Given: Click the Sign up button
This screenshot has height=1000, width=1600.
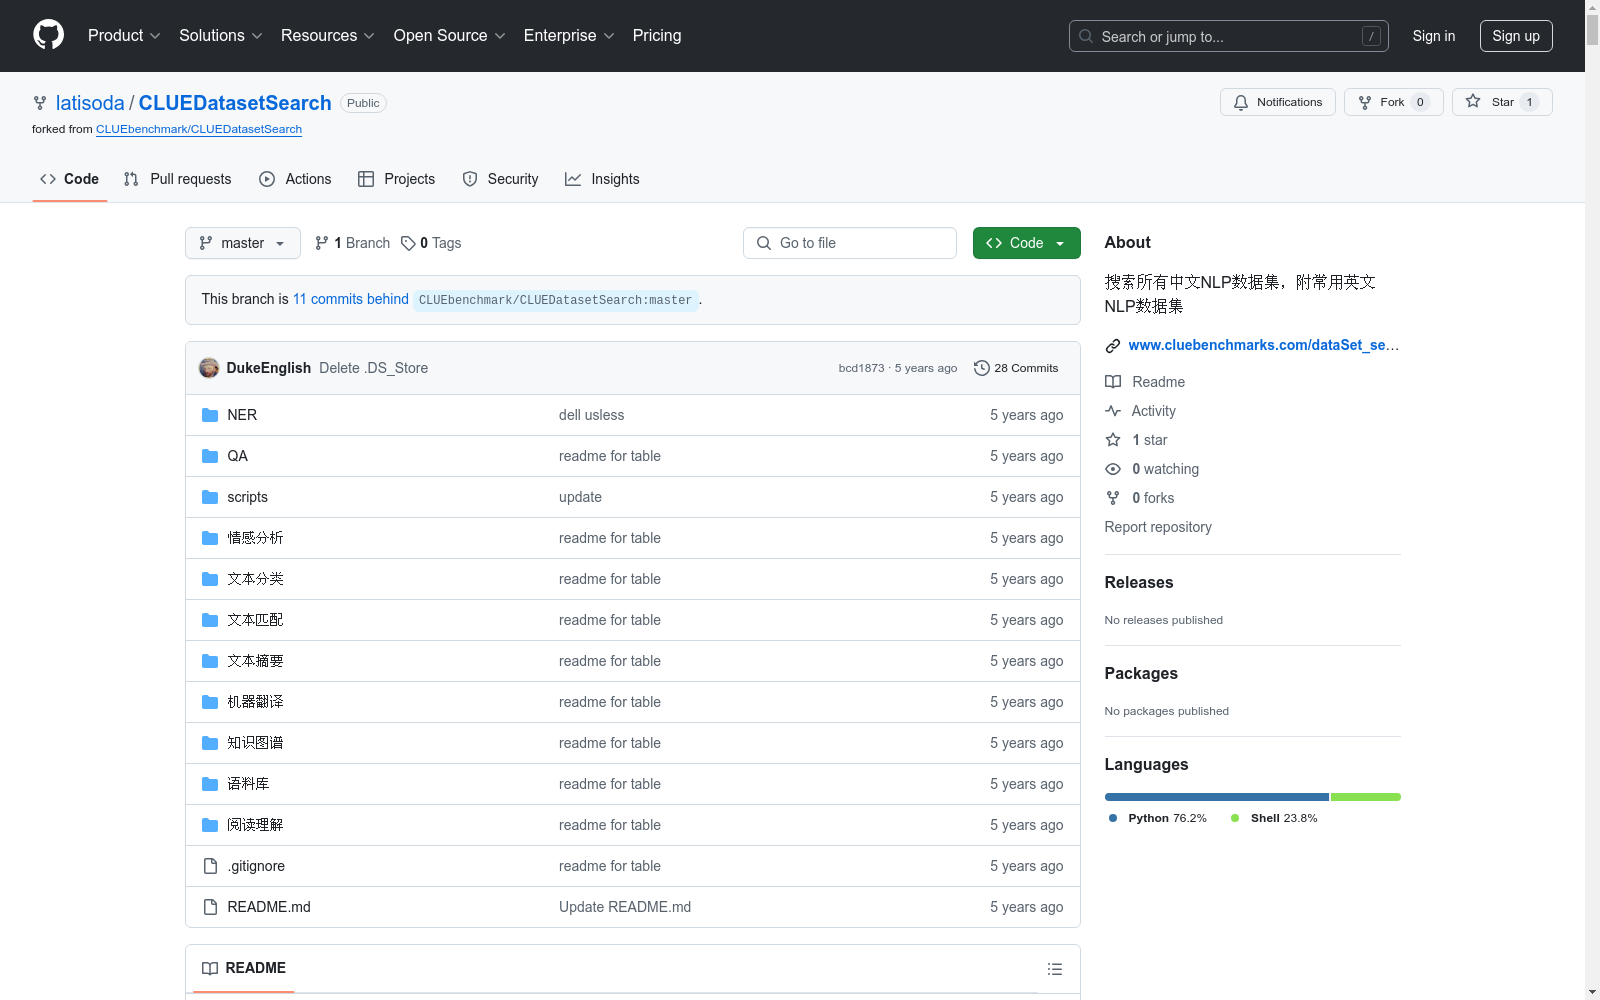Looking at the screenshot, I should (1516, 36).
